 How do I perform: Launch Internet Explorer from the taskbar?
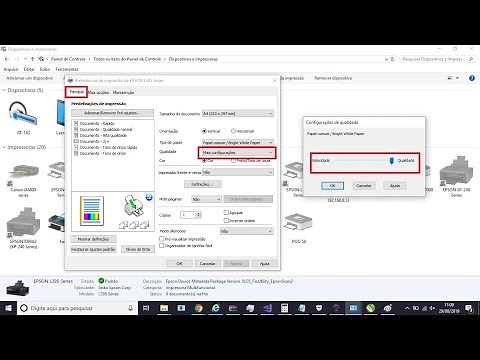[x=216, y=308]
